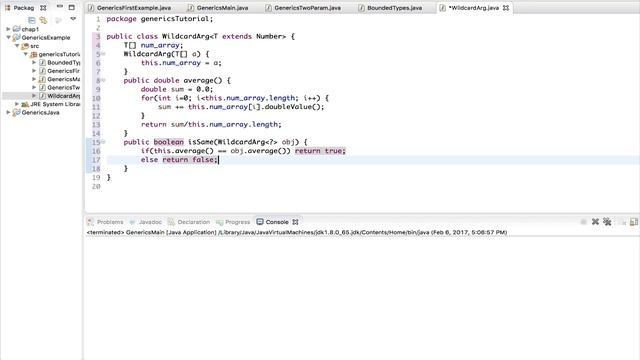Click 'return true;' on line 16
640x360 pixels.
tap(320, 151)
